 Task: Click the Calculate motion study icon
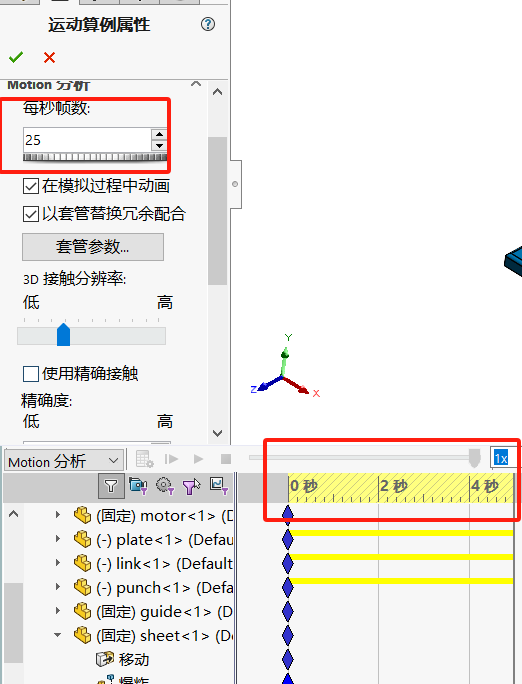coord(144,459)
